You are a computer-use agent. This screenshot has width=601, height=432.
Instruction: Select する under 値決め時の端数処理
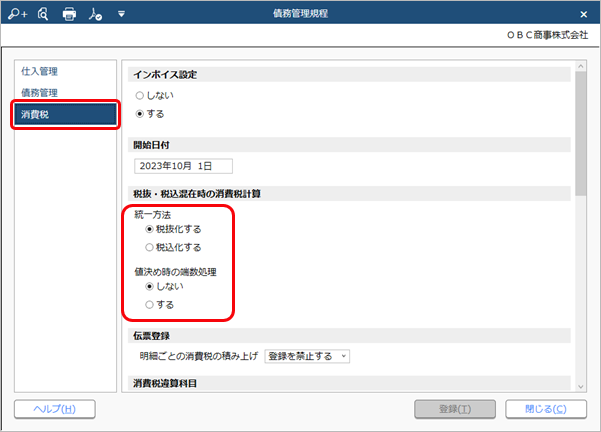(159, 305)
